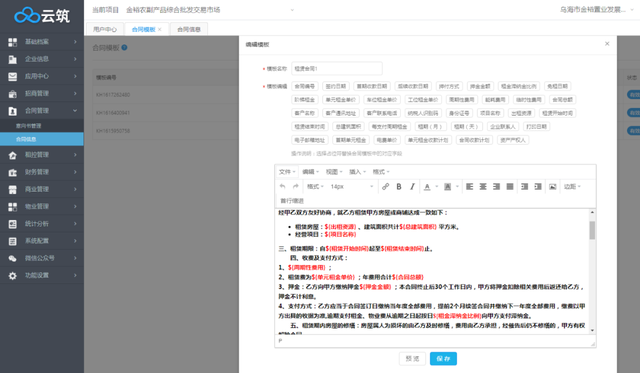
Task: Apply the background highlight color icon
Action: pos(448,186)
